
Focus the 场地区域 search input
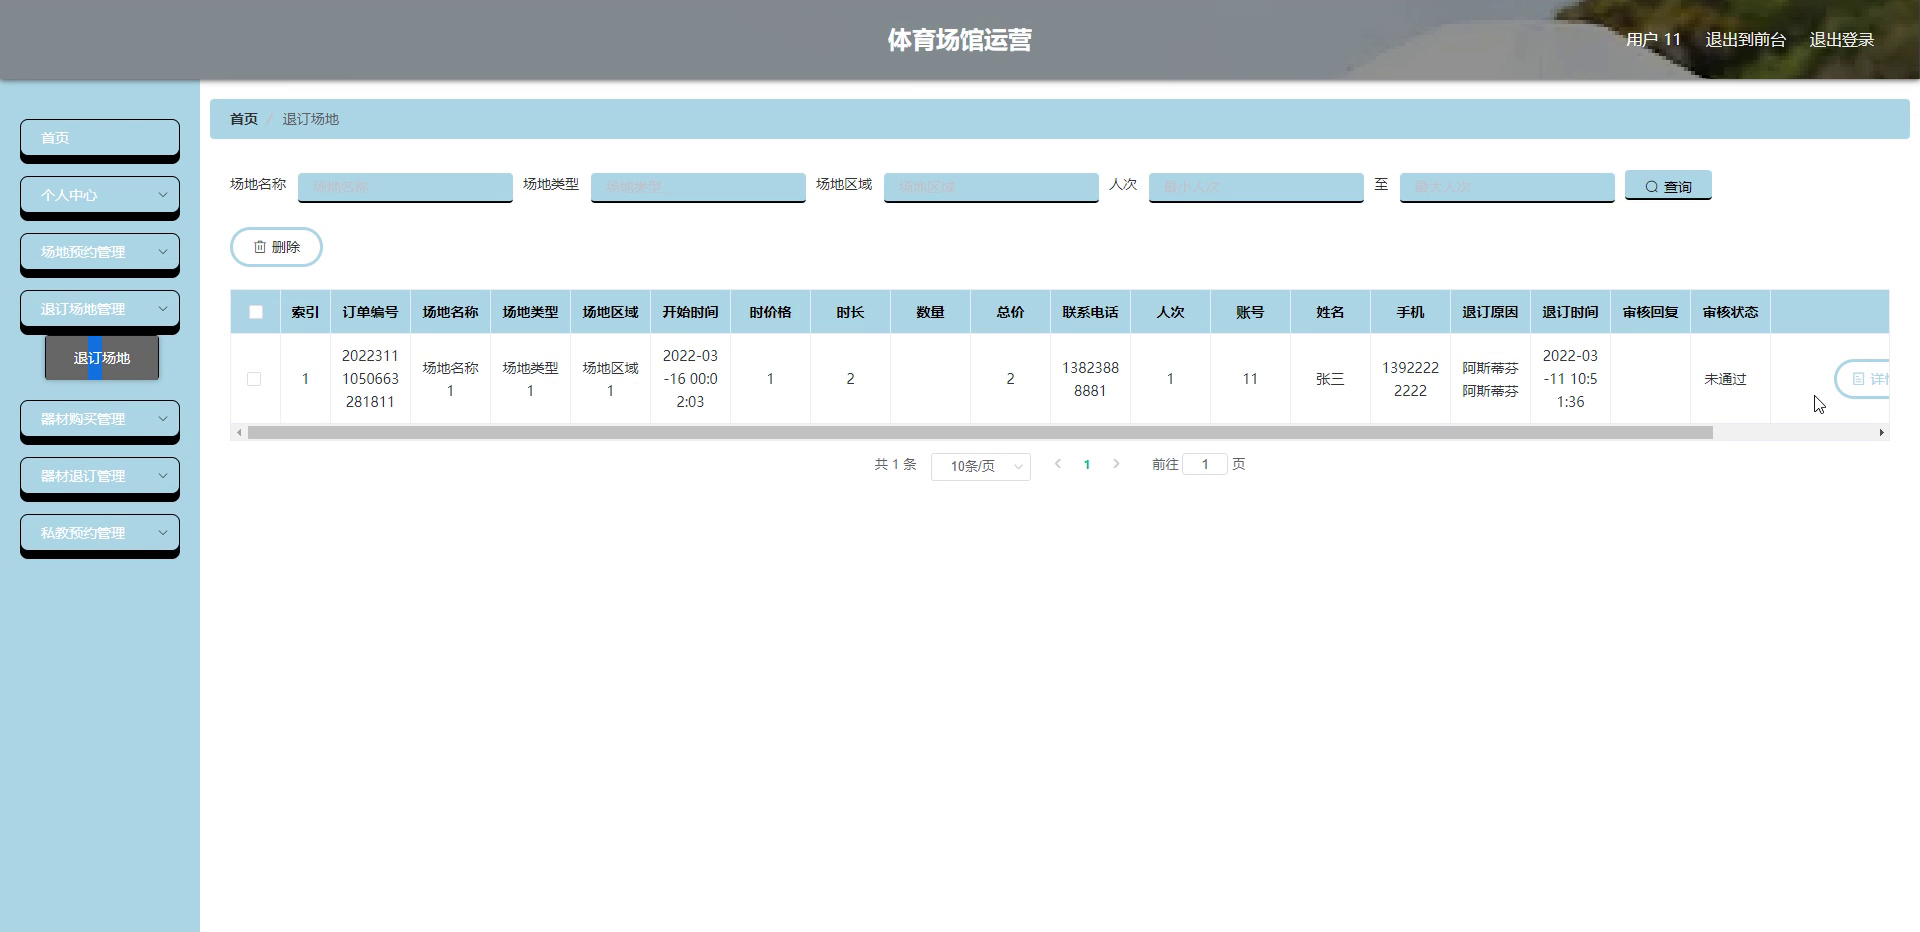(x=991, y=187)
